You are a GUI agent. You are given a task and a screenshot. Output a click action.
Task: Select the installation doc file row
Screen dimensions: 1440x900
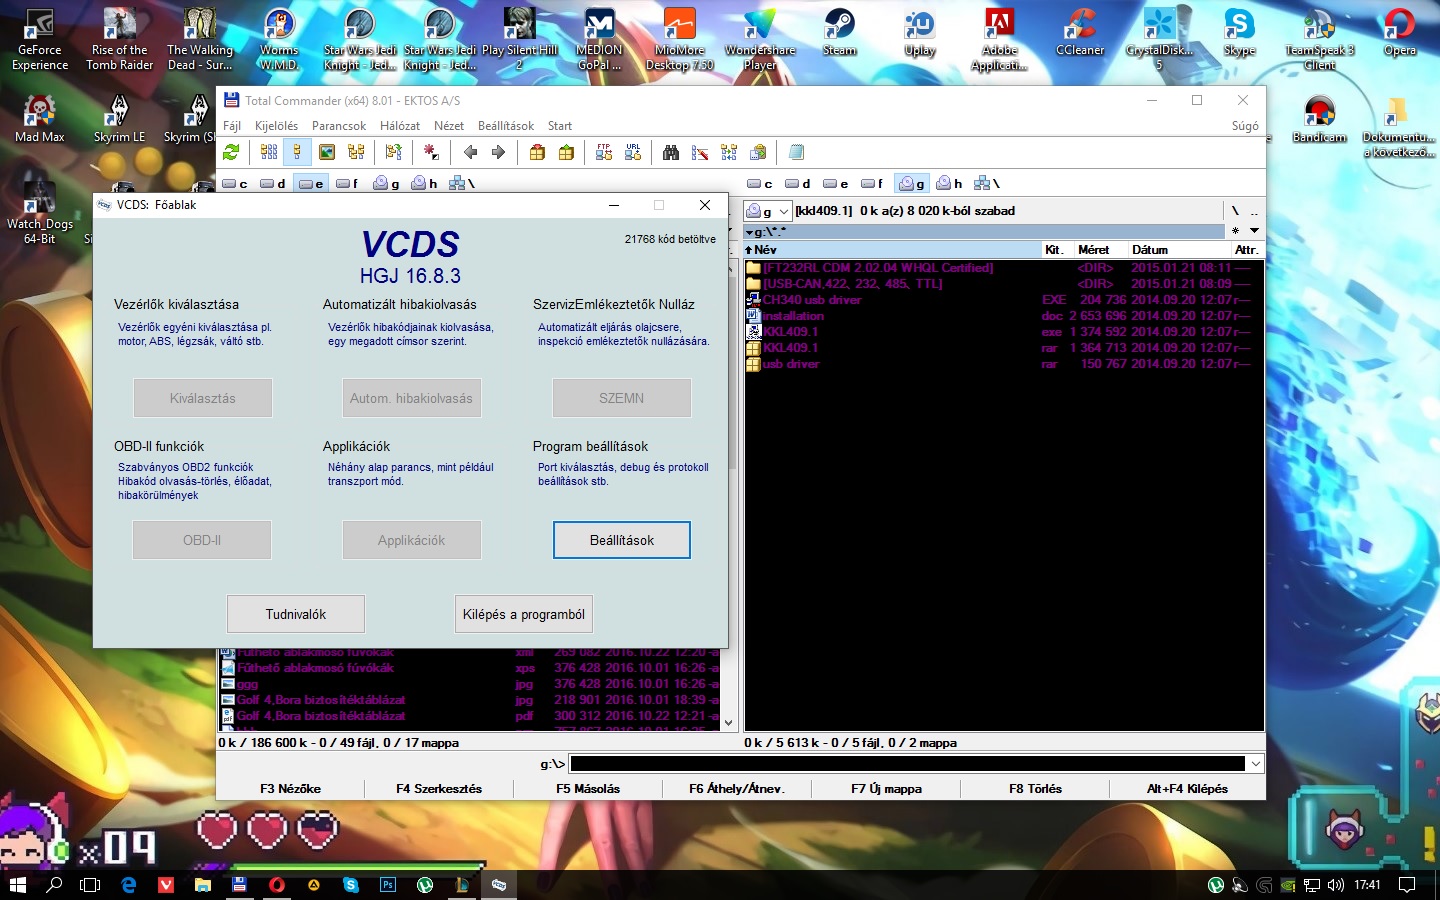(1004, 316)
